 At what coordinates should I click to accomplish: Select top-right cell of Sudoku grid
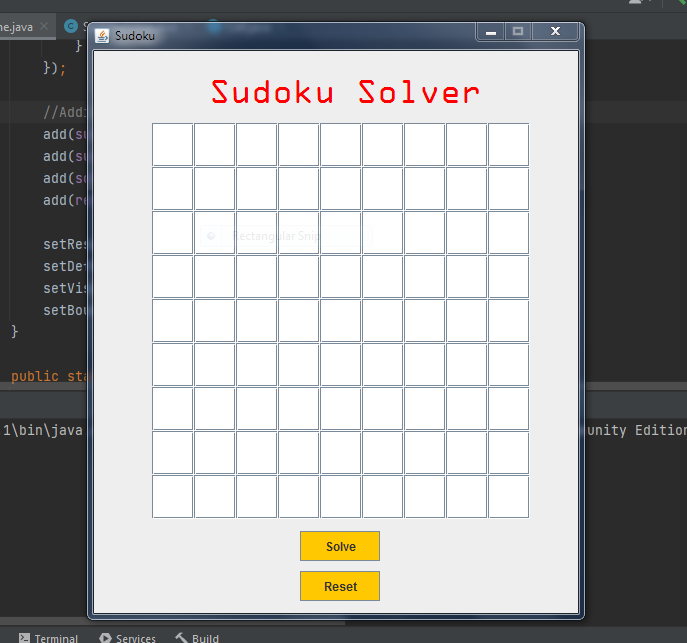point(509,145)
